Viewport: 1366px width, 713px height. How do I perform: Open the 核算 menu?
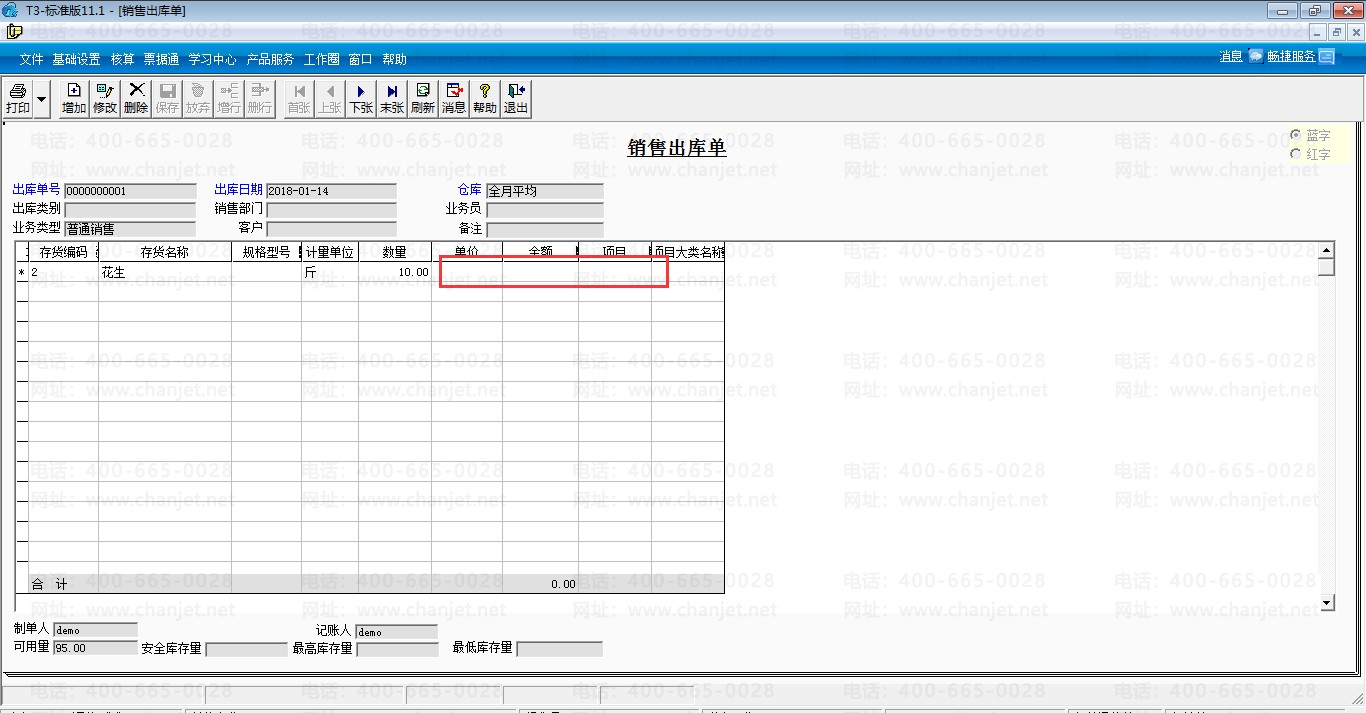[123, 59]
